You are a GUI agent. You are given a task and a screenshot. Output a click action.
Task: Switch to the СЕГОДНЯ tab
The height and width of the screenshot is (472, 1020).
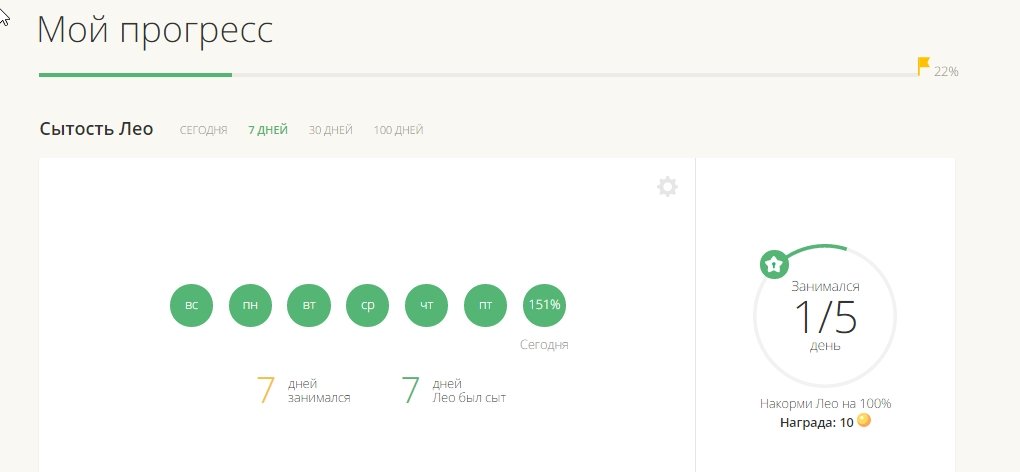coord(203,130)
